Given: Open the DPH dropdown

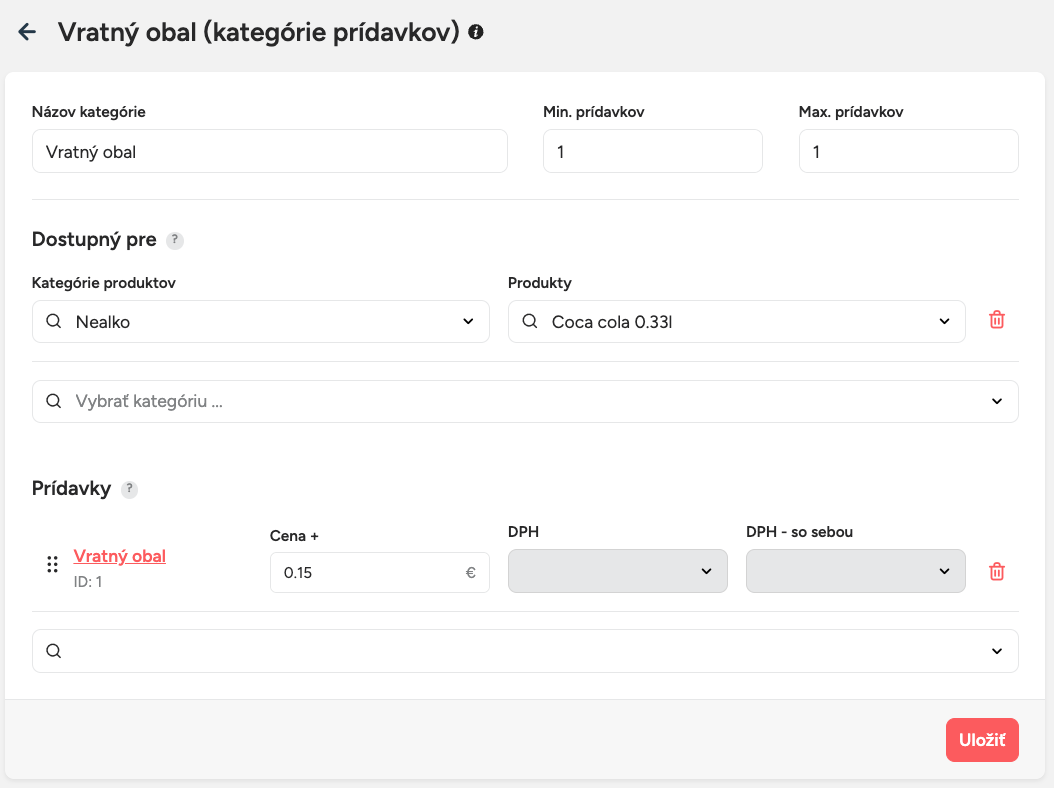Looking at the screenshot, I should point(706,571).
